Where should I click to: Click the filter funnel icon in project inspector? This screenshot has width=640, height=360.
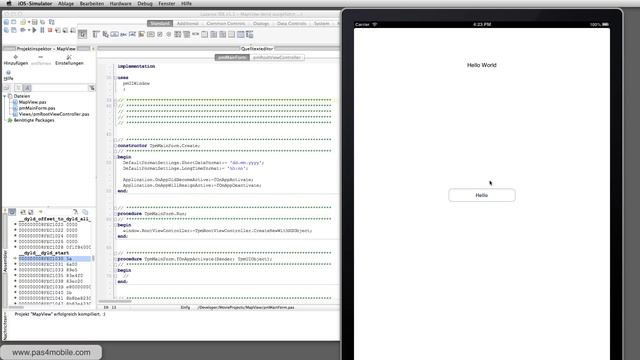(92, 88)
